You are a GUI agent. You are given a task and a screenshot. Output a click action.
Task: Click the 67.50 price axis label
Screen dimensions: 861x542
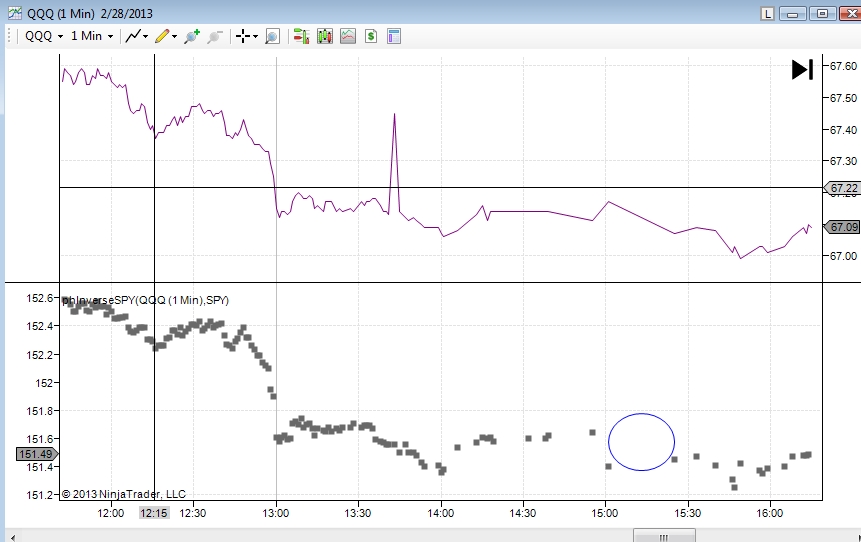(843, 98)
